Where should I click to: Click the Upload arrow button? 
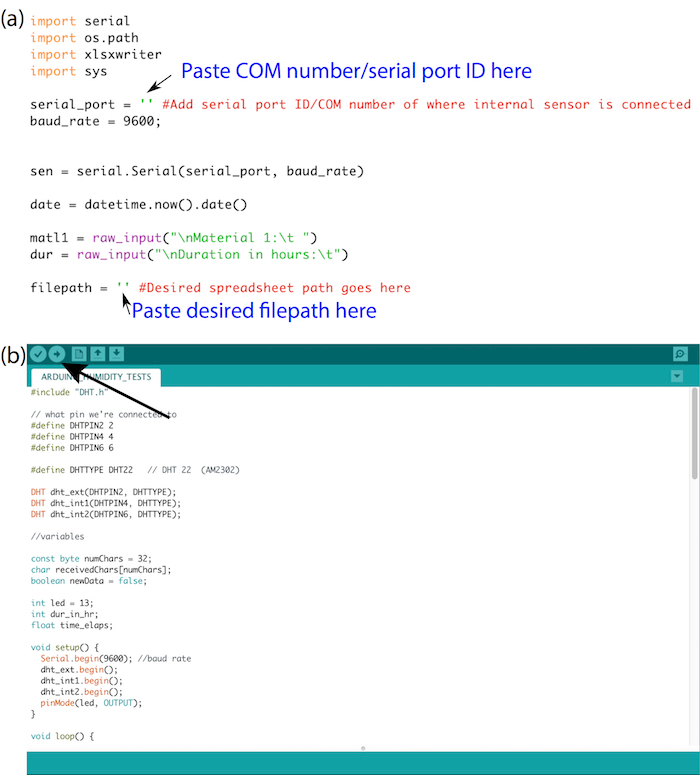tap(57, 354)
